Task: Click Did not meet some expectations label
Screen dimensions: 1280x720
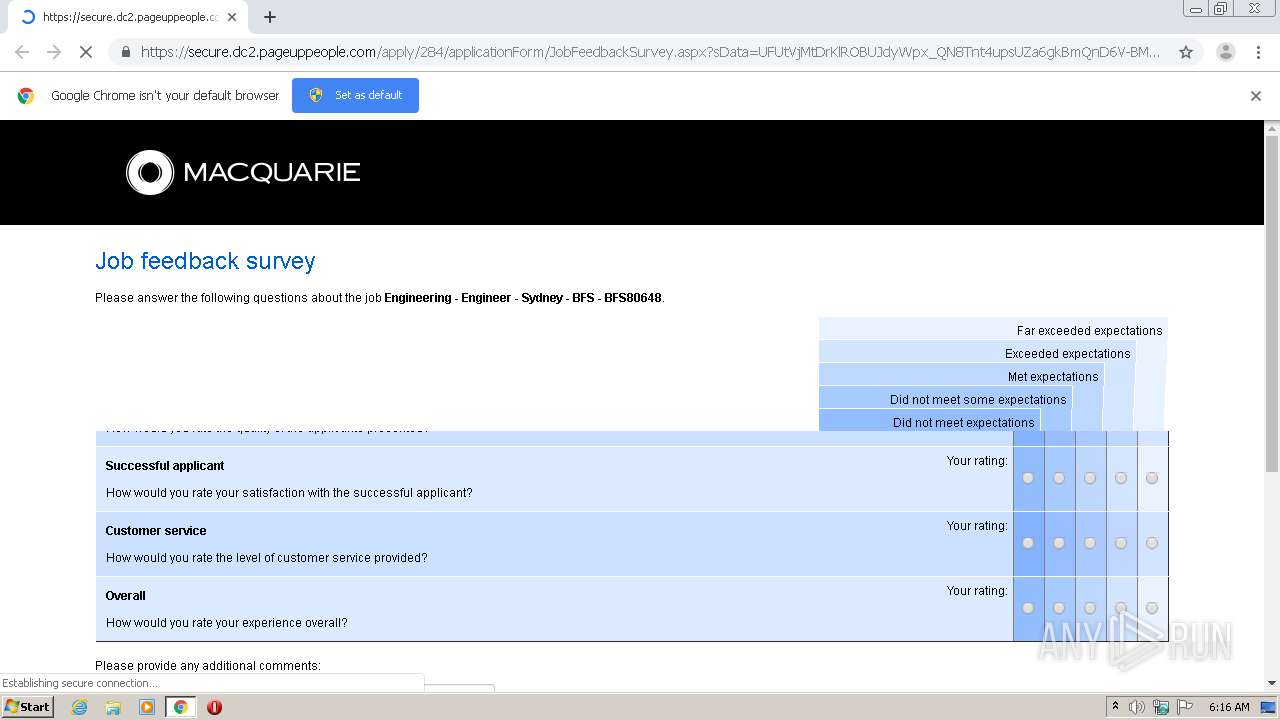Action: tap(978, 400)
